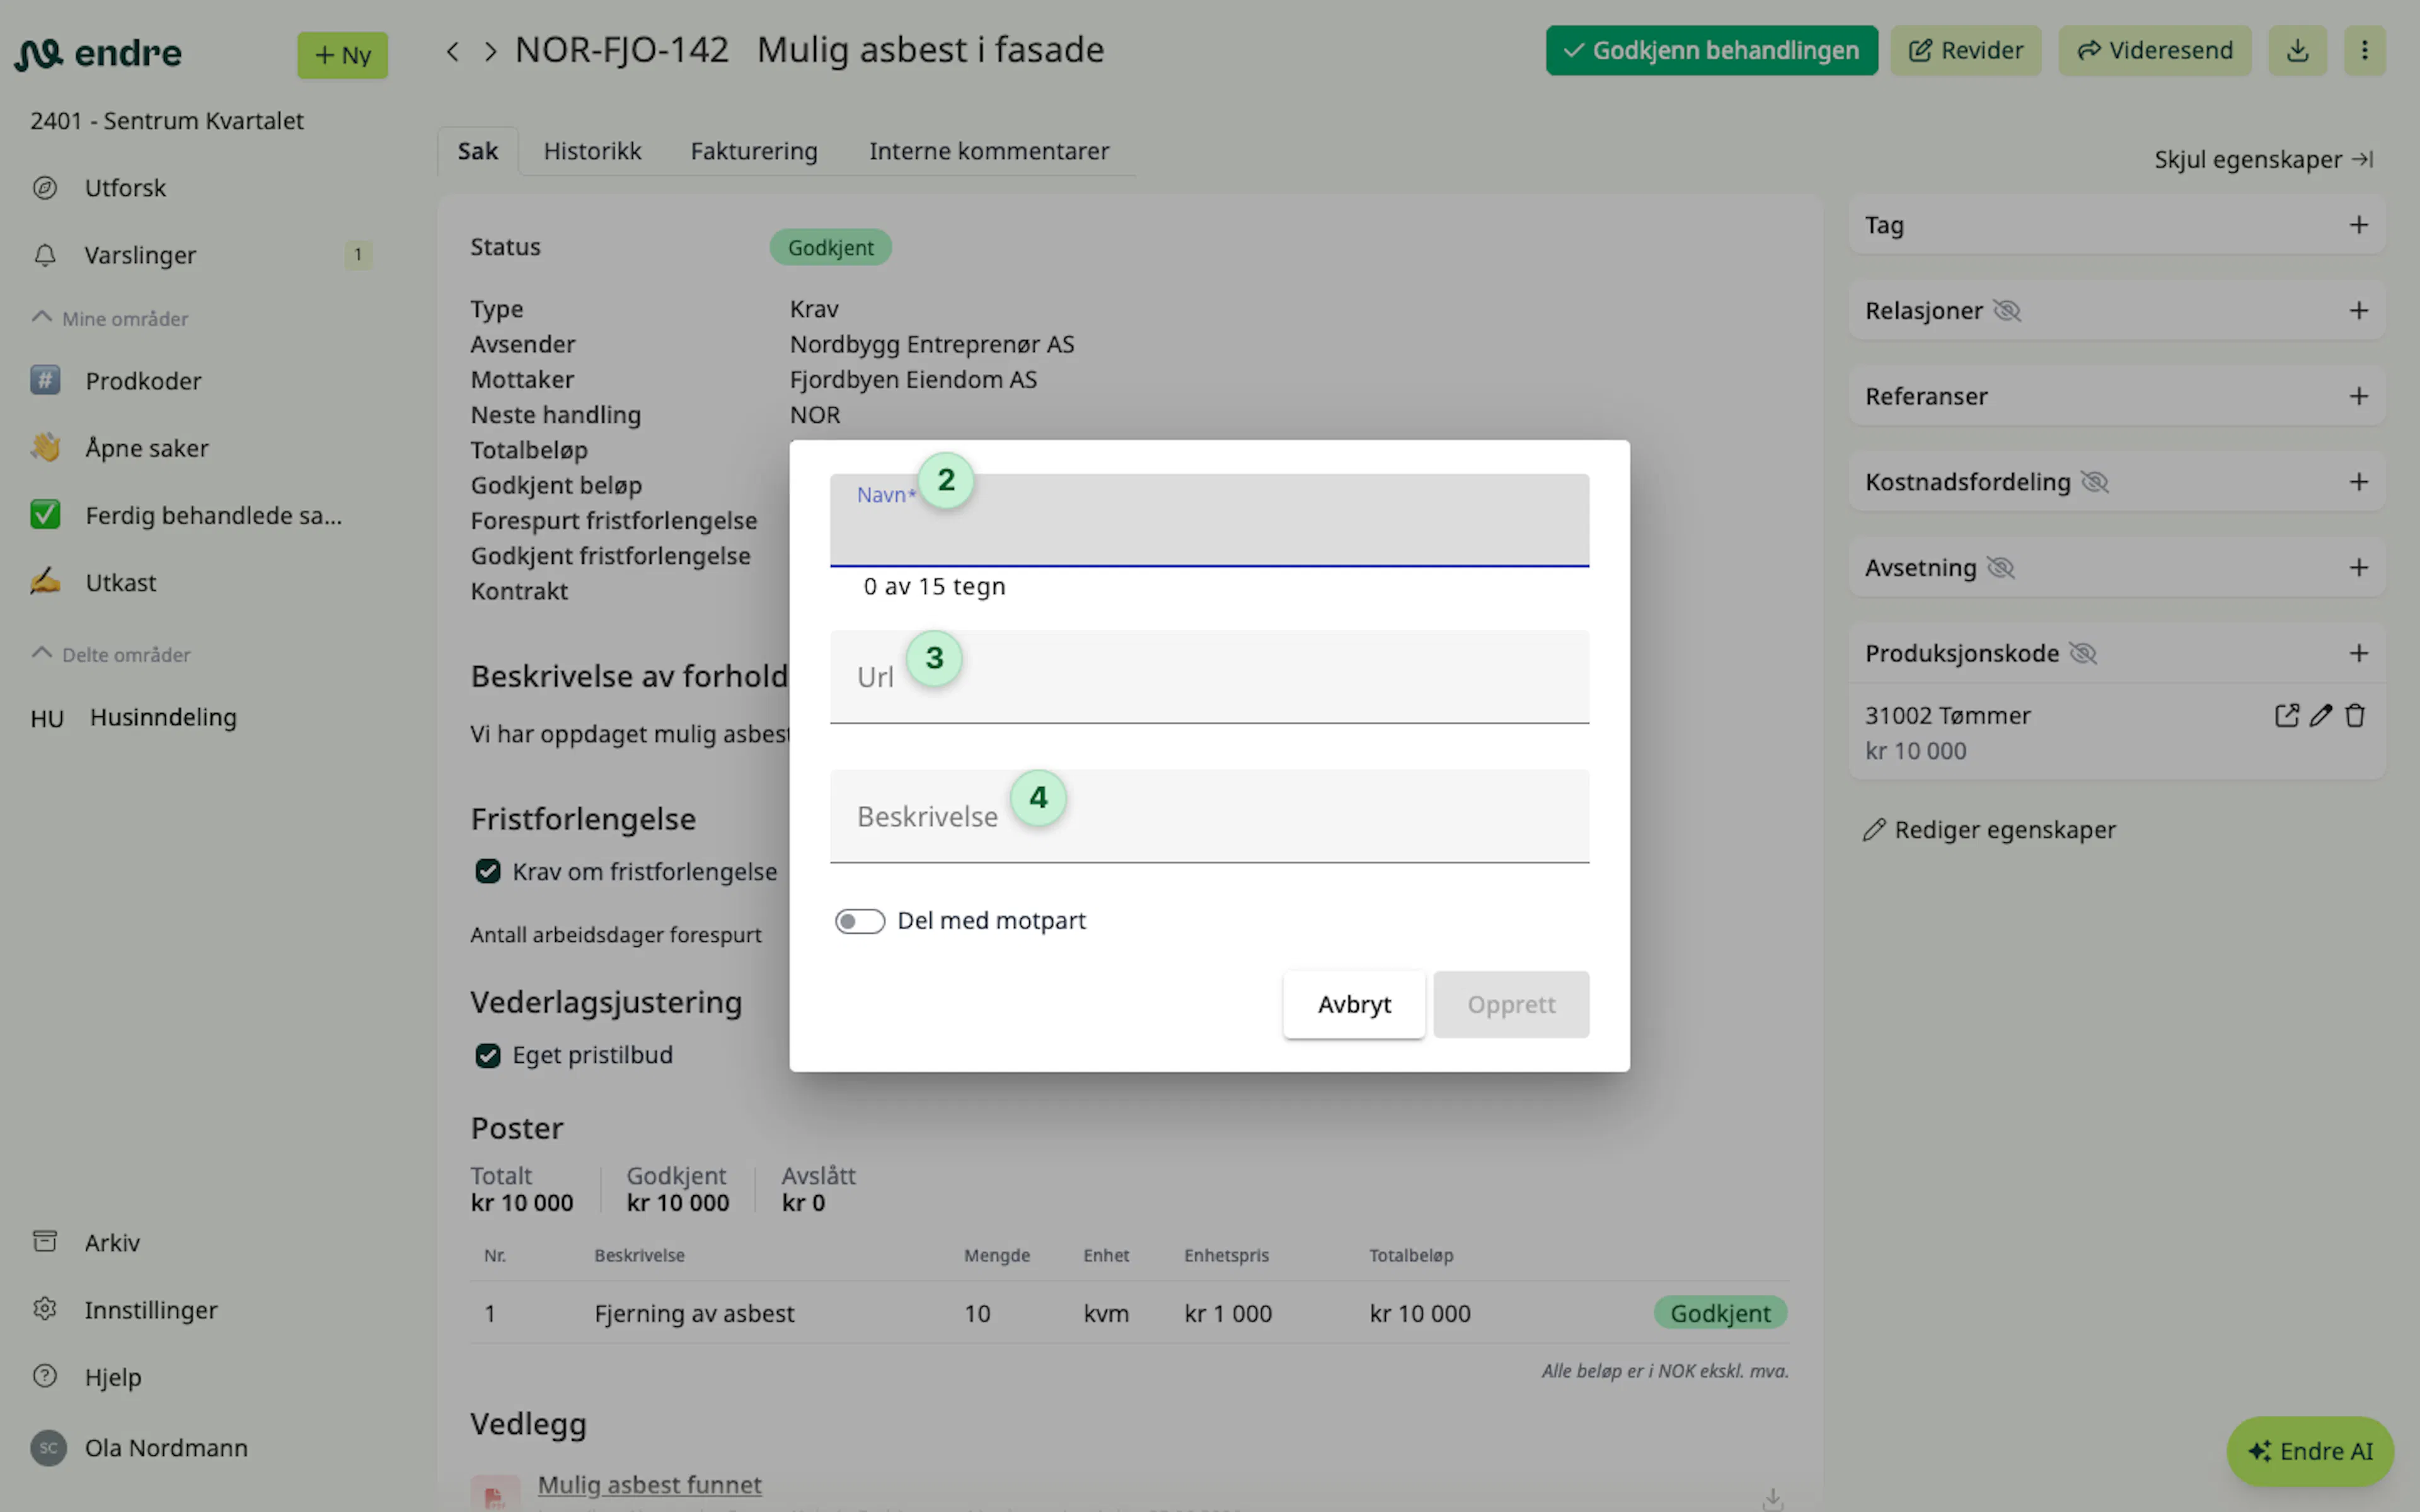The width and height of the screenshot is (2420, 1512).
Task: Hide properties with Skjul egenskaper
Action: 2264,159
